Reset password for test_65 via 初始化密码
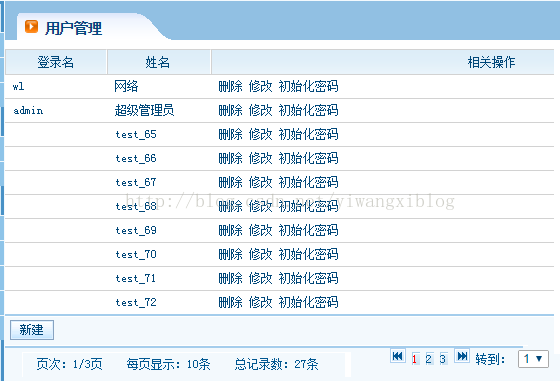The width and height of the screenshot is (560, 381). click(308, 134)
